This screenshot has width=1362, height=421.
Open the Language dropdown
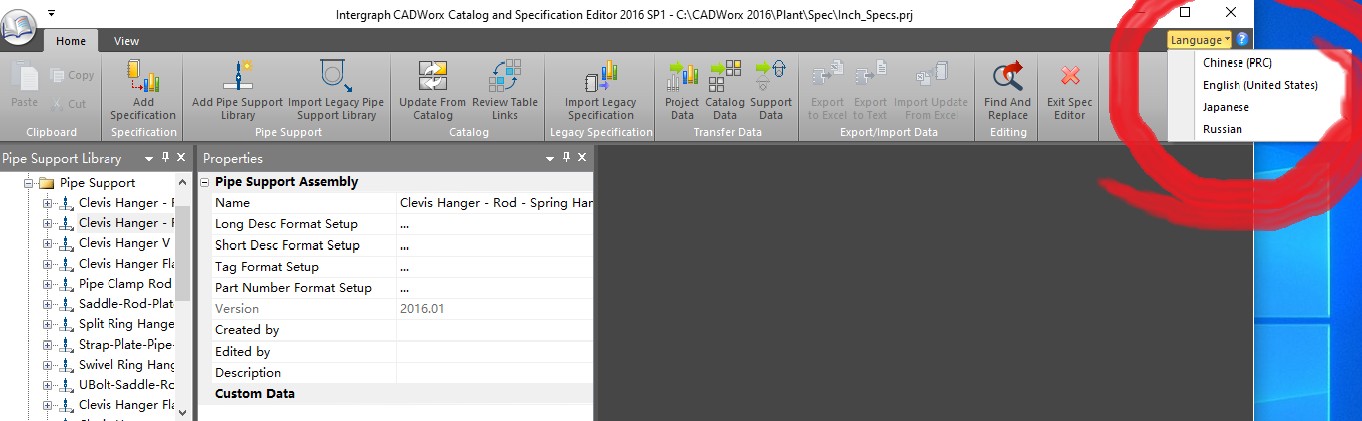pos(1199,40)
